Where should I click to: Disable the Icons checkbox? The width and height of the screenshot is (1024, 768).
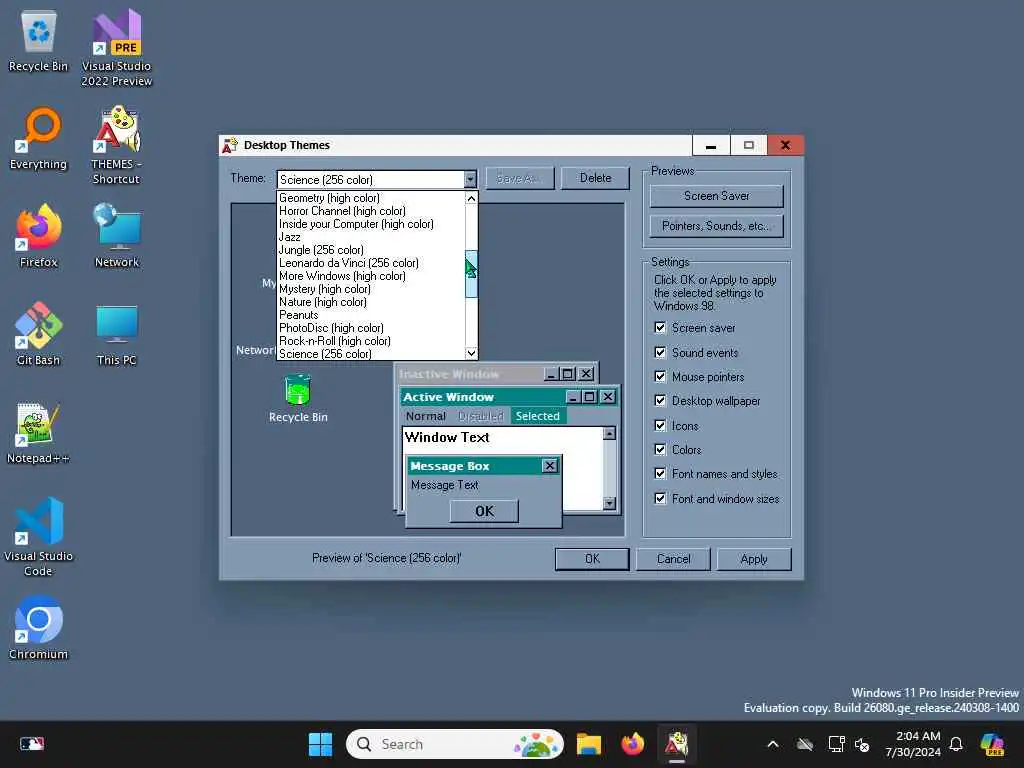pyautogui.click(x=660, y=426)
